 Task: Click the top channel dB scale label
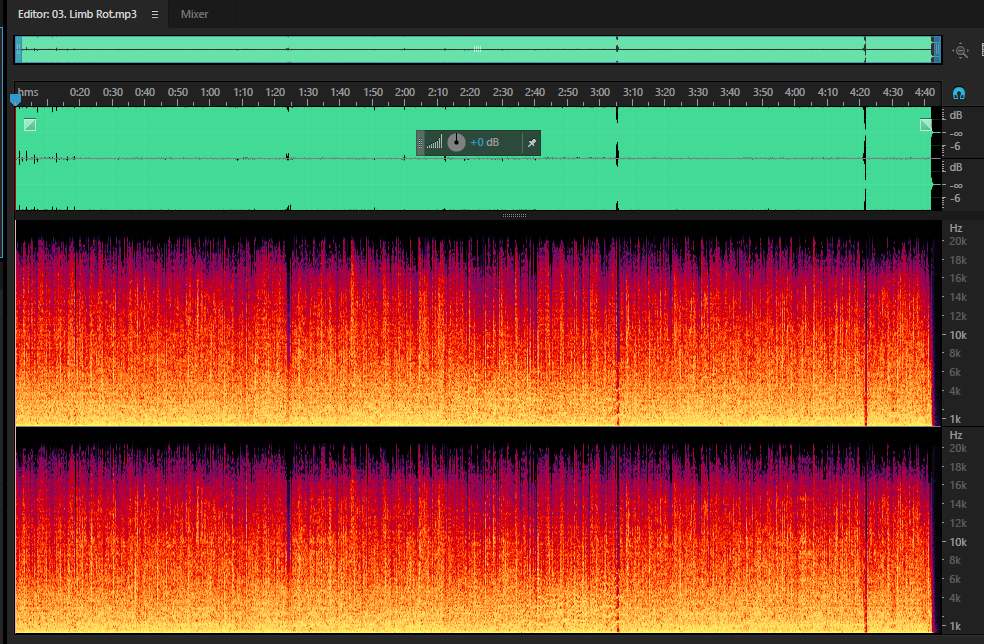pos(956,115)
